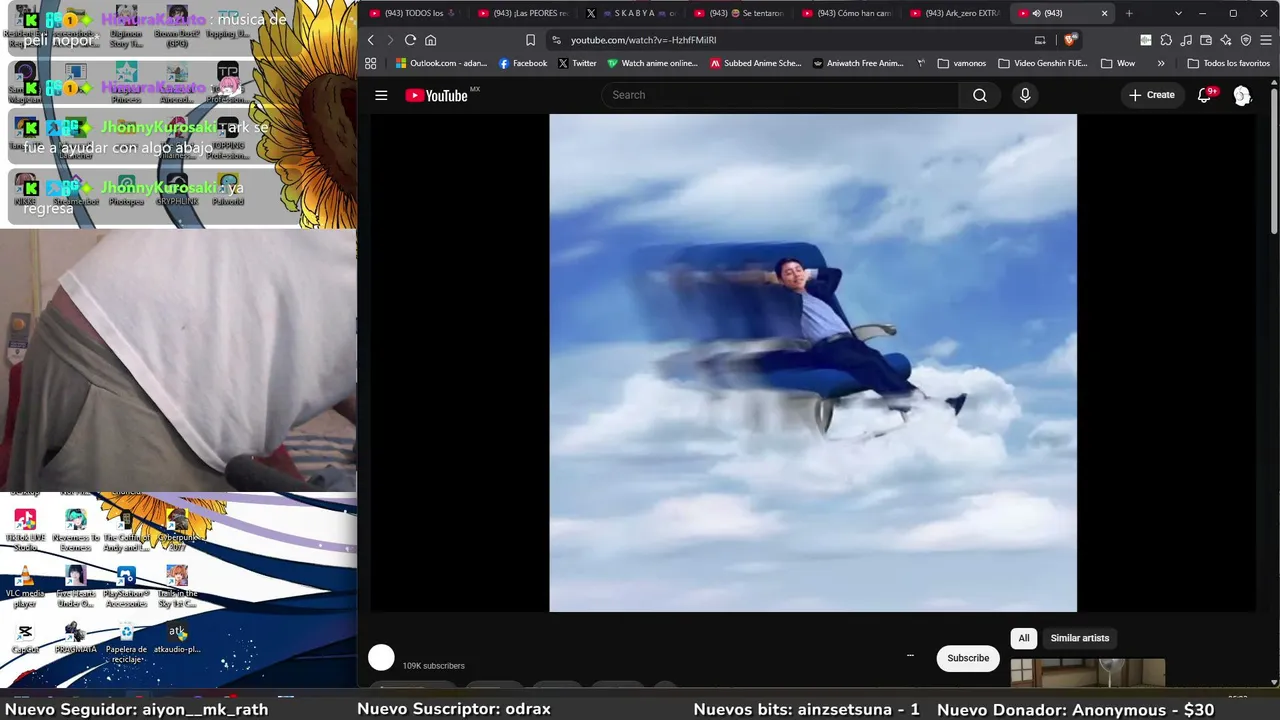Open the Watch anime online bookmark
The height and width of the screenshot is (720, 1280).
pos(652,63)
